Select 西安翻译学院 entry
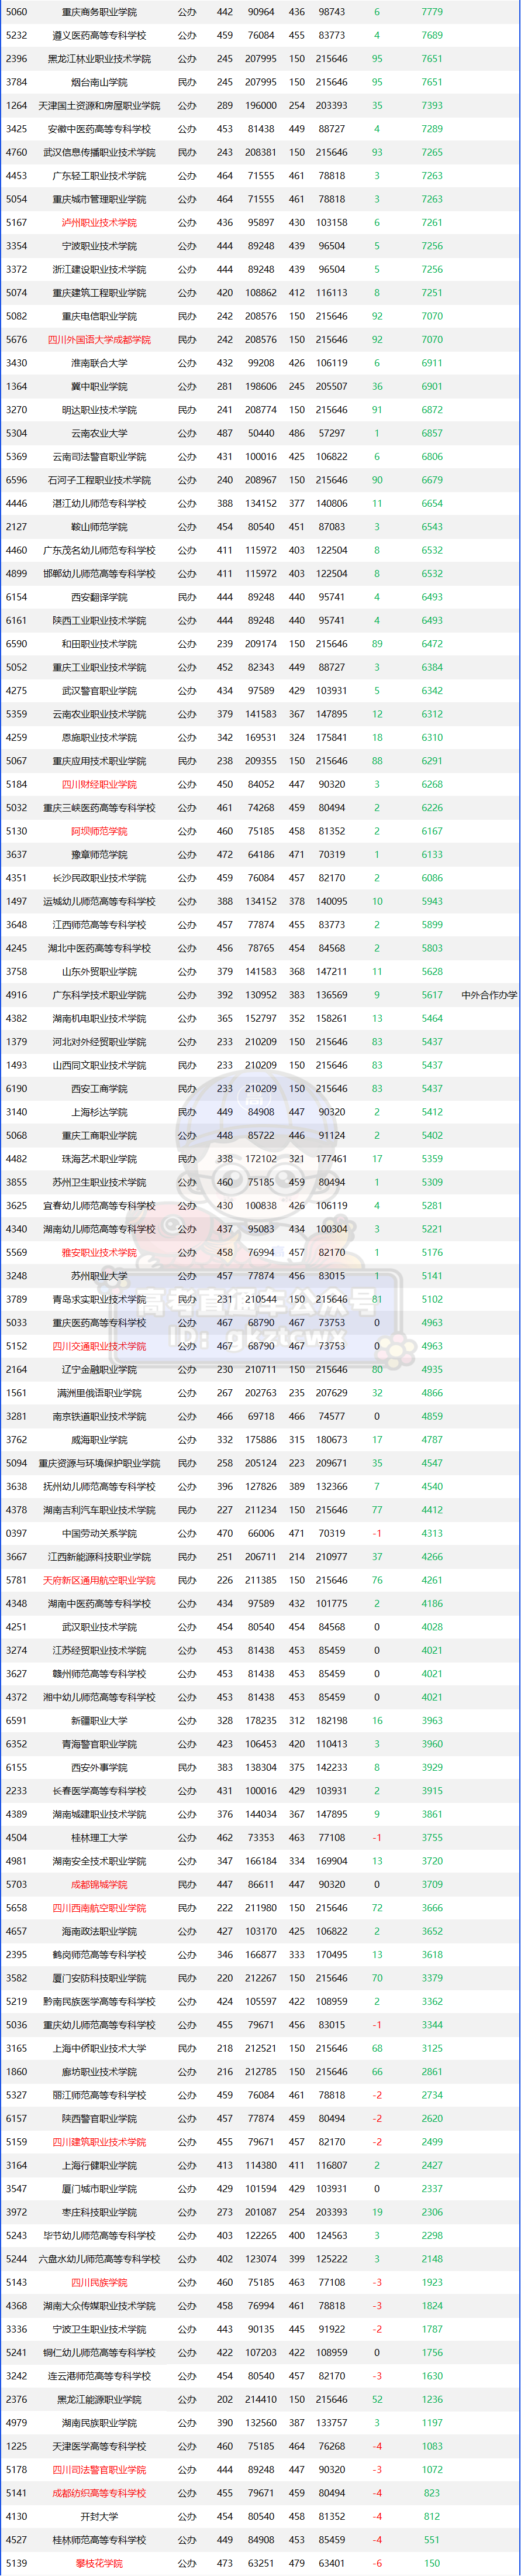The height and width of the screenshot is (2576, 521). [x=99, y=597]
